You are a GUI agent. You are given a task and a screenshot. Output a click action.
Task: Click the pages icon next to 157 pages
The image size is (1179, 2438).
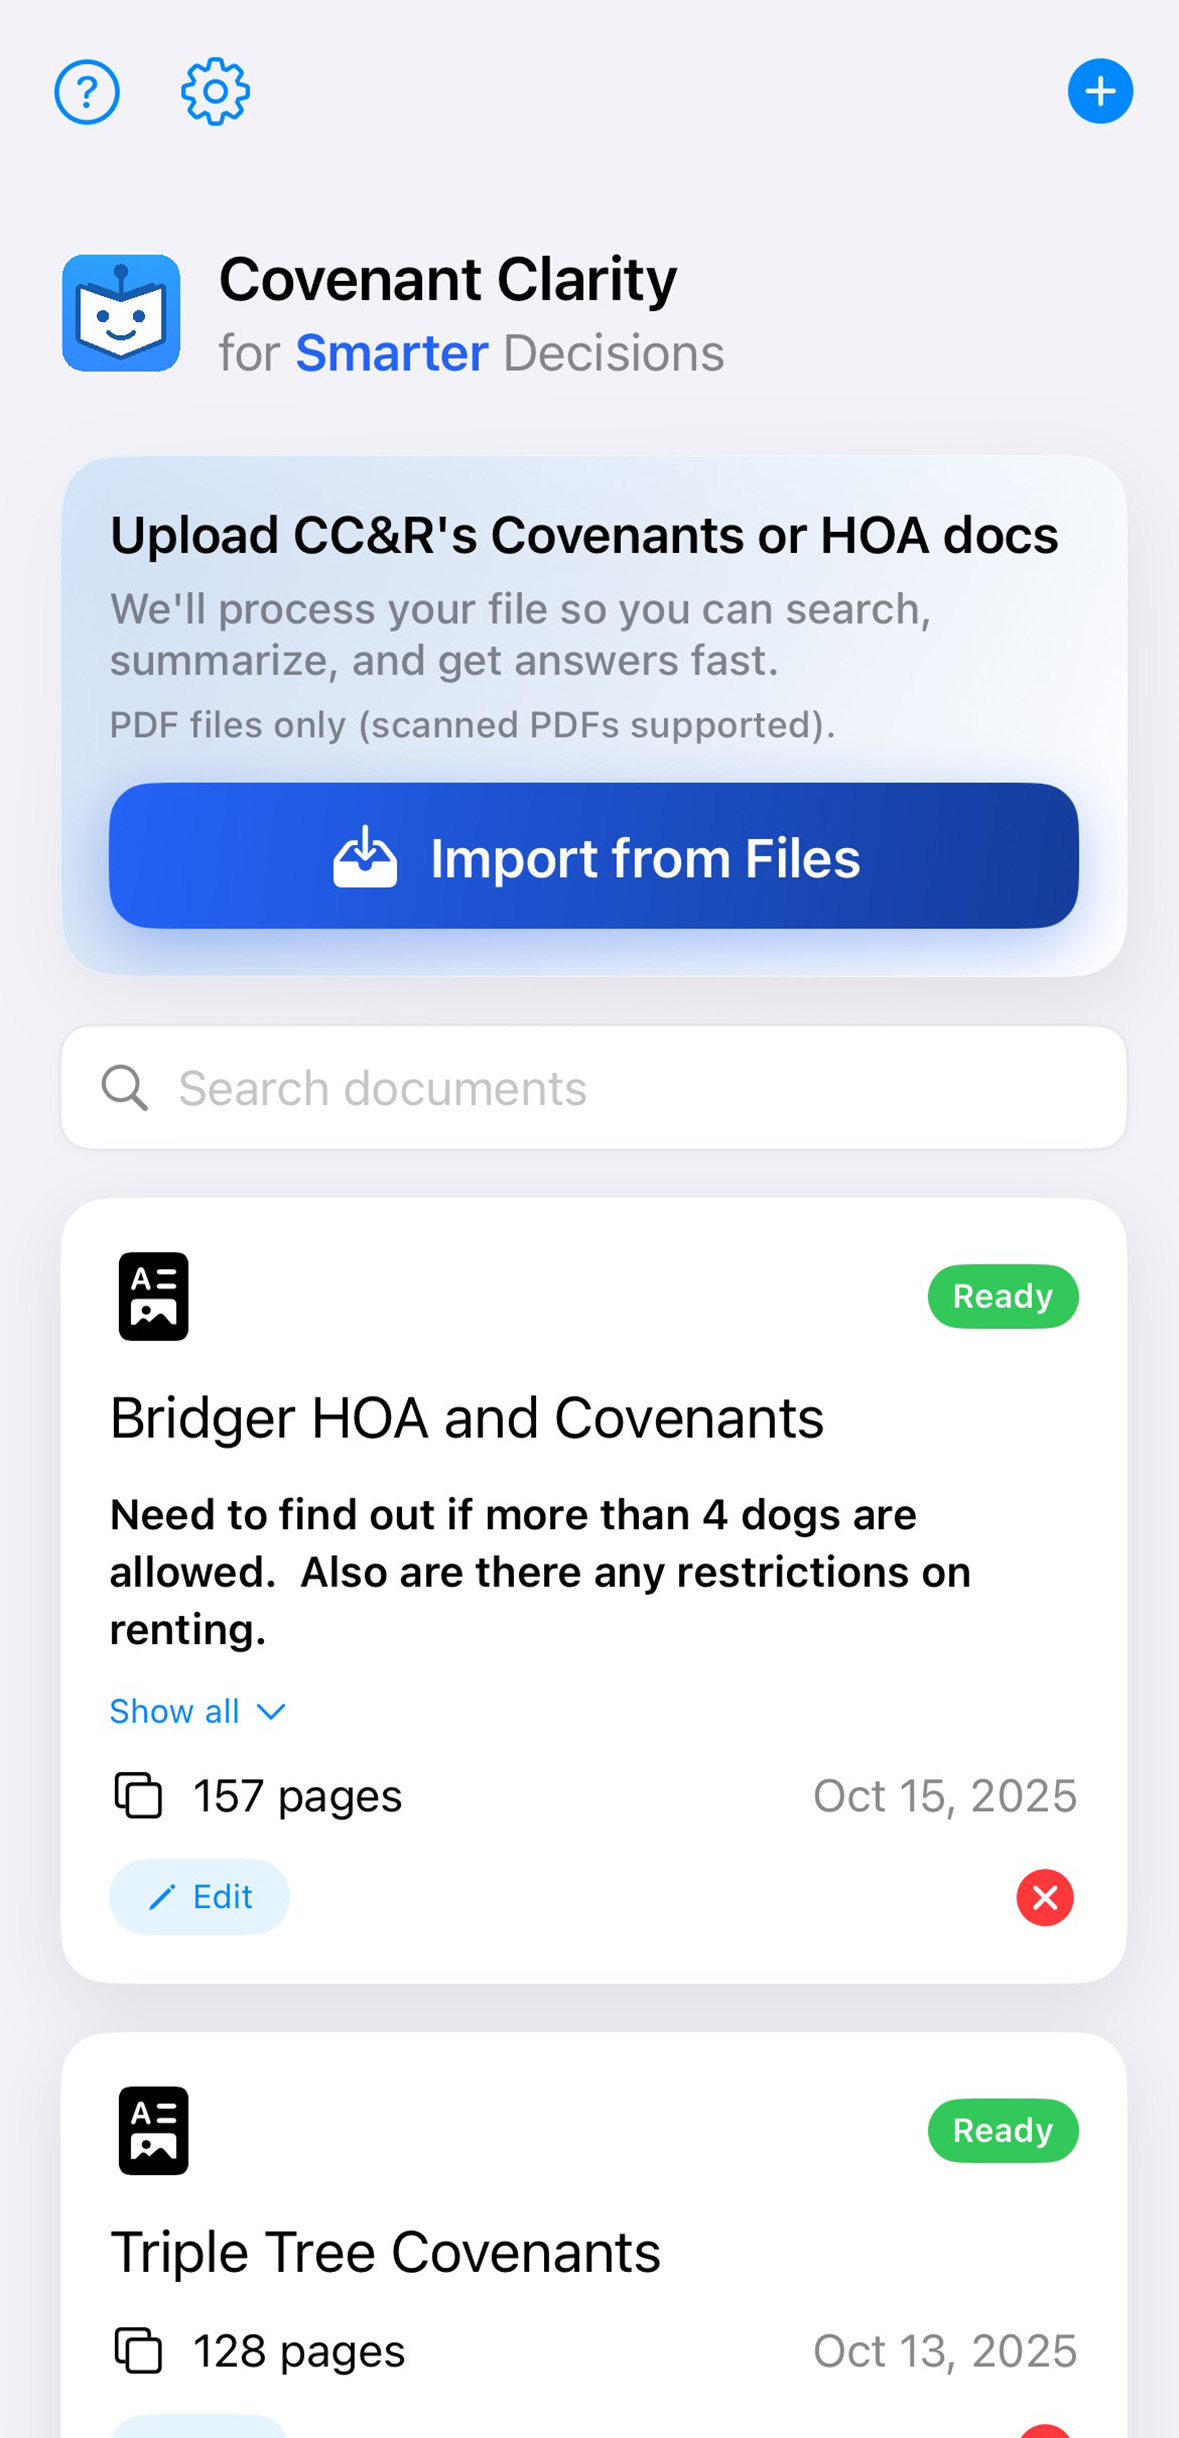pyautogui.click(x=140, y=1795)
